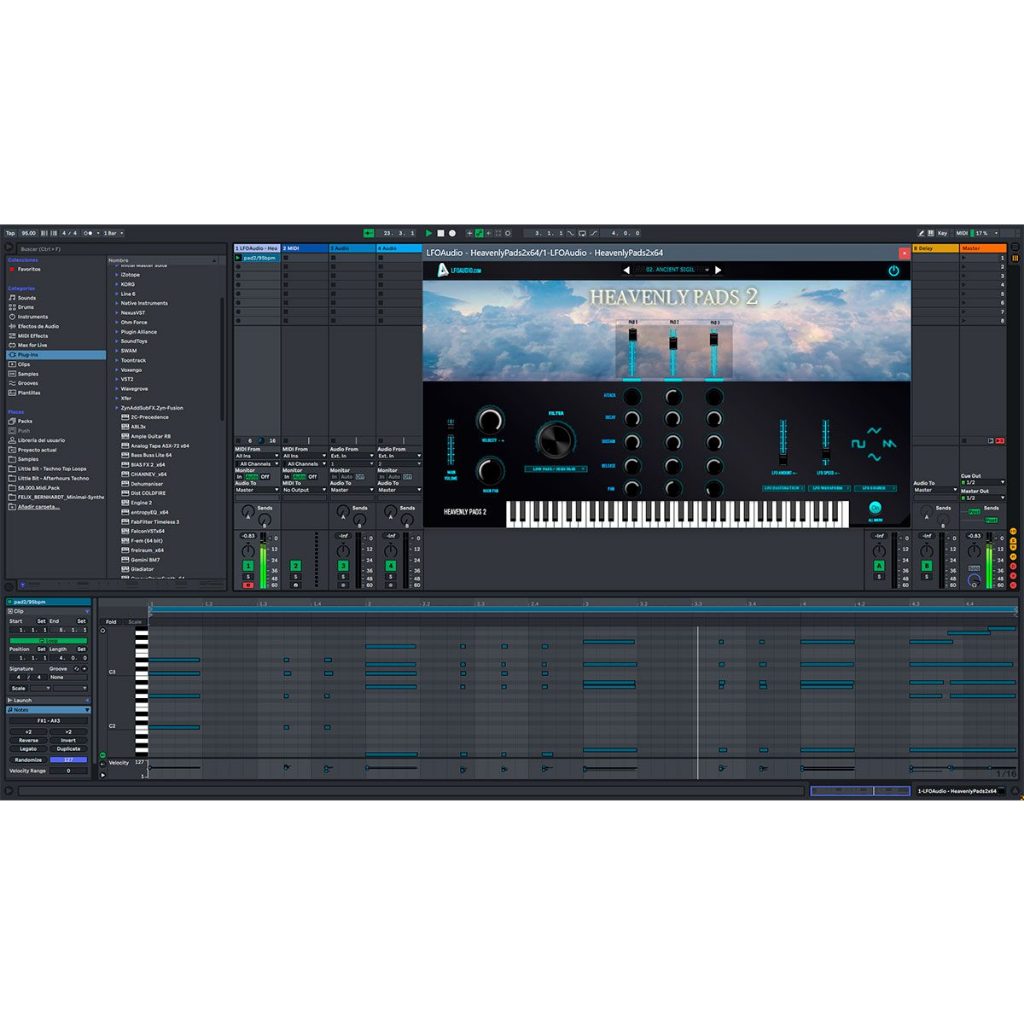Open the Samples category under Categorías
This screenshot has width=1024, height=1024.
point(27,374)
